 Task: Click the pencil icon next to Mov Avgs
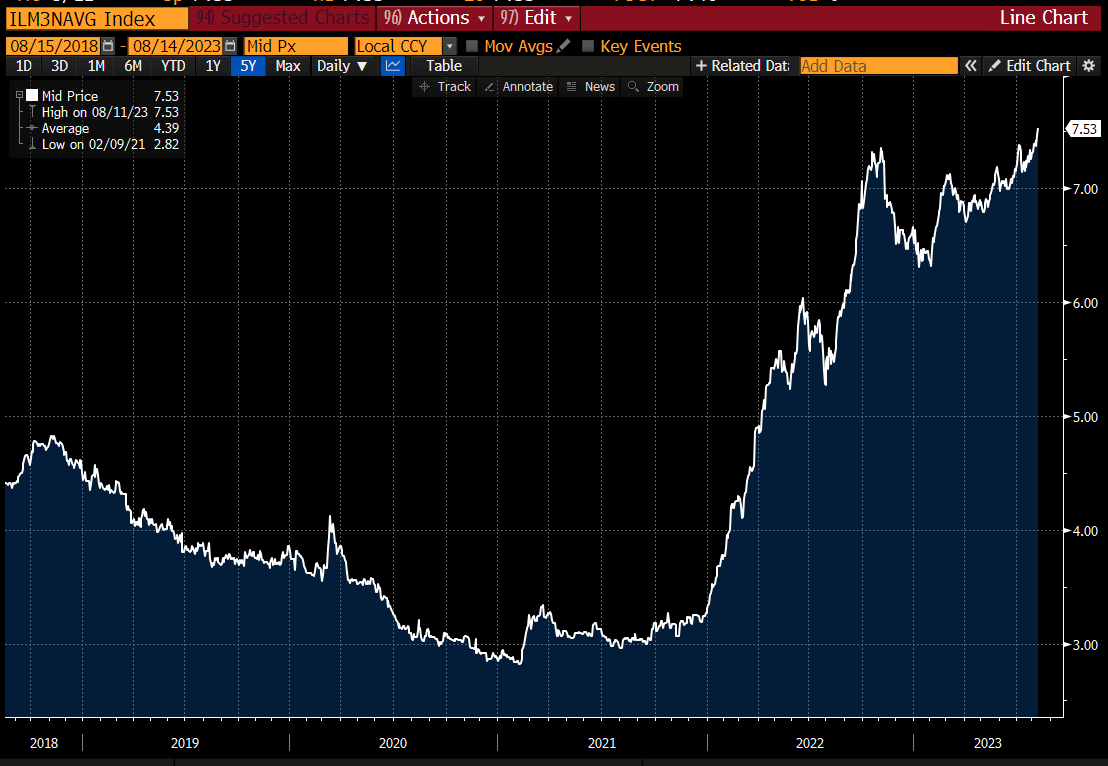coord(563,46)
